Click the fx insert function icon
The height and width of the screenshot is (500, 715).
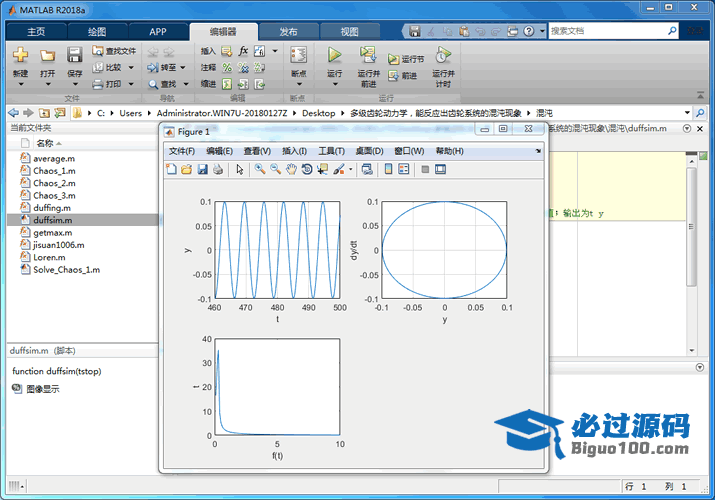tap(243, 51)
